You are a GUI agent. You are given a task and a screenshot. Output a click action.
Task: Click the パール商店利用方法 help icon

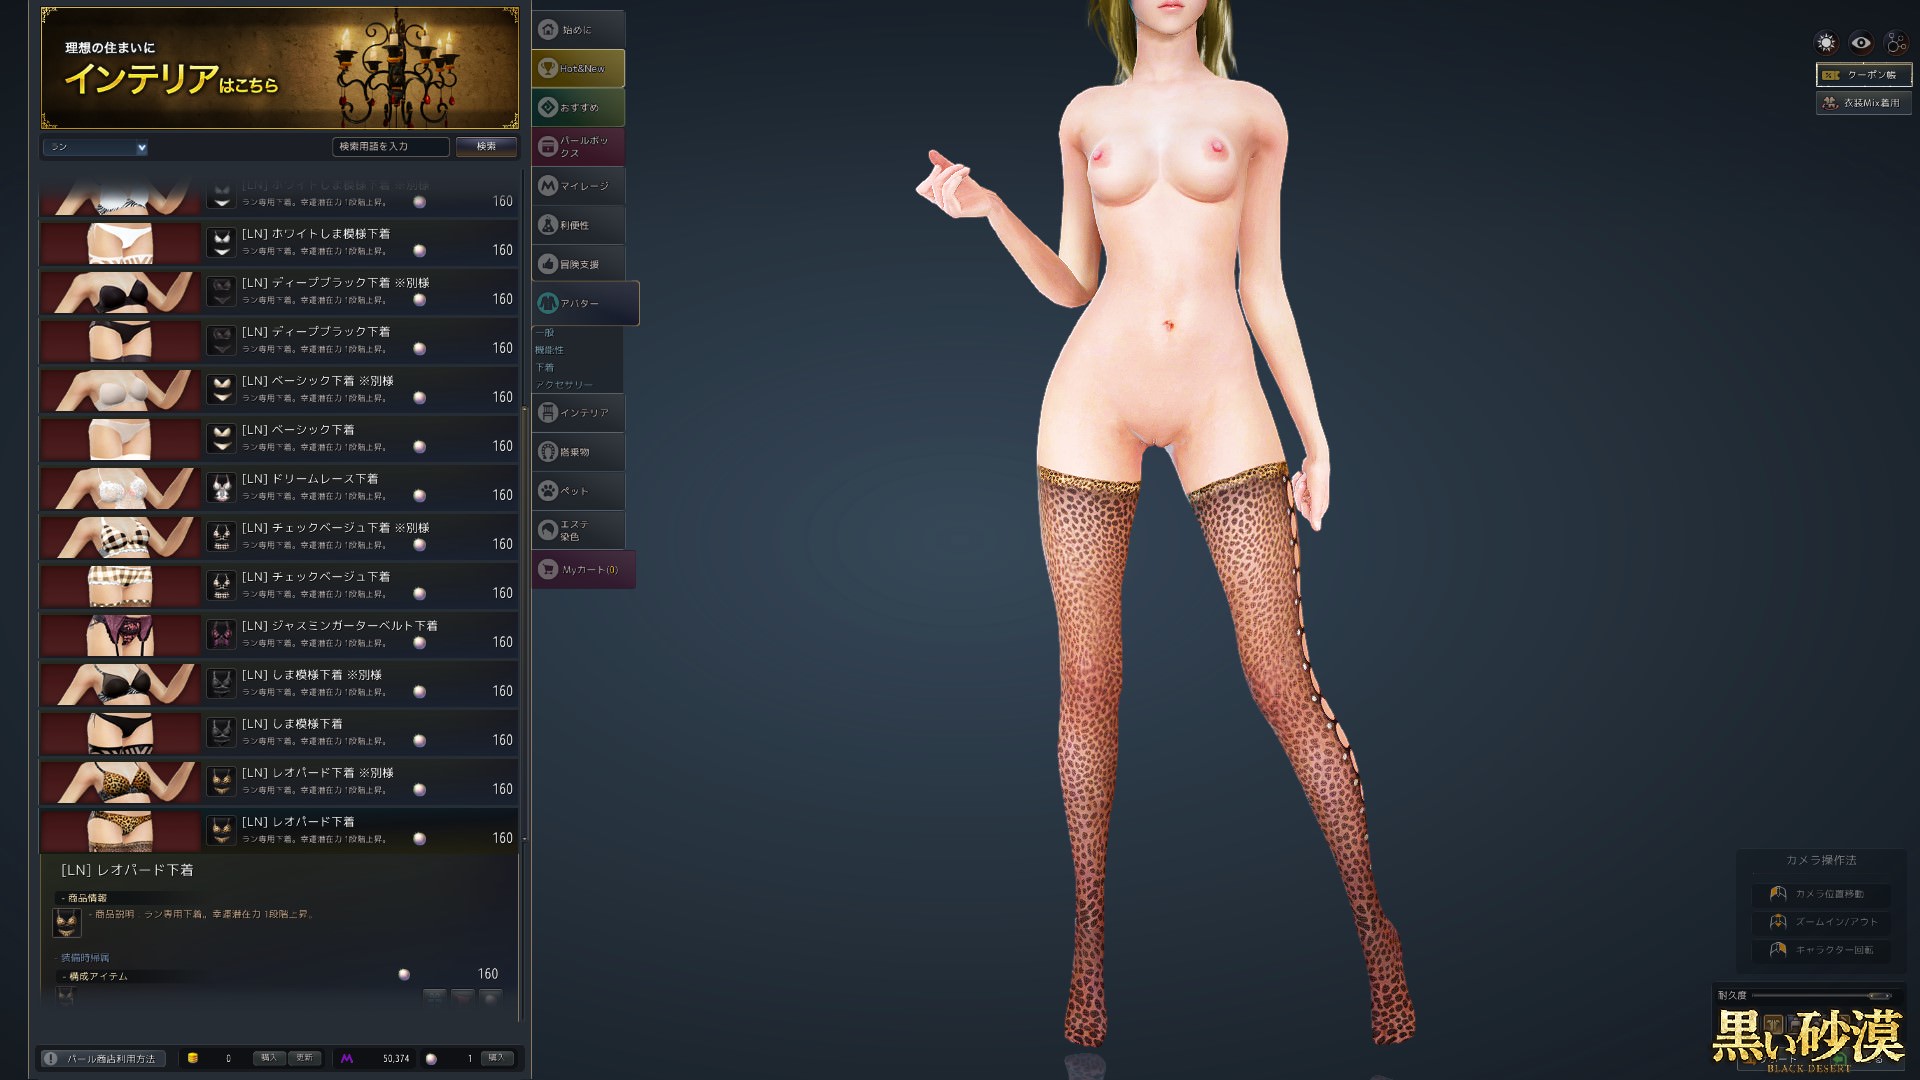[51, 1059]
